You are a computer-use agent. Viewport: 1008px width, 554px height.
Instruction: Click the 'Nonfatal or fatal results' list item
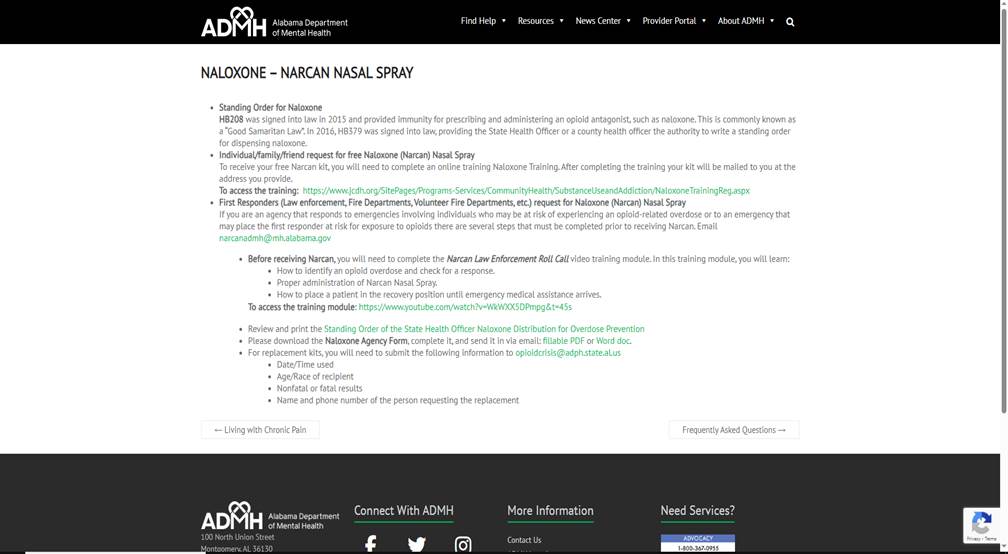(x=320, y=388)
